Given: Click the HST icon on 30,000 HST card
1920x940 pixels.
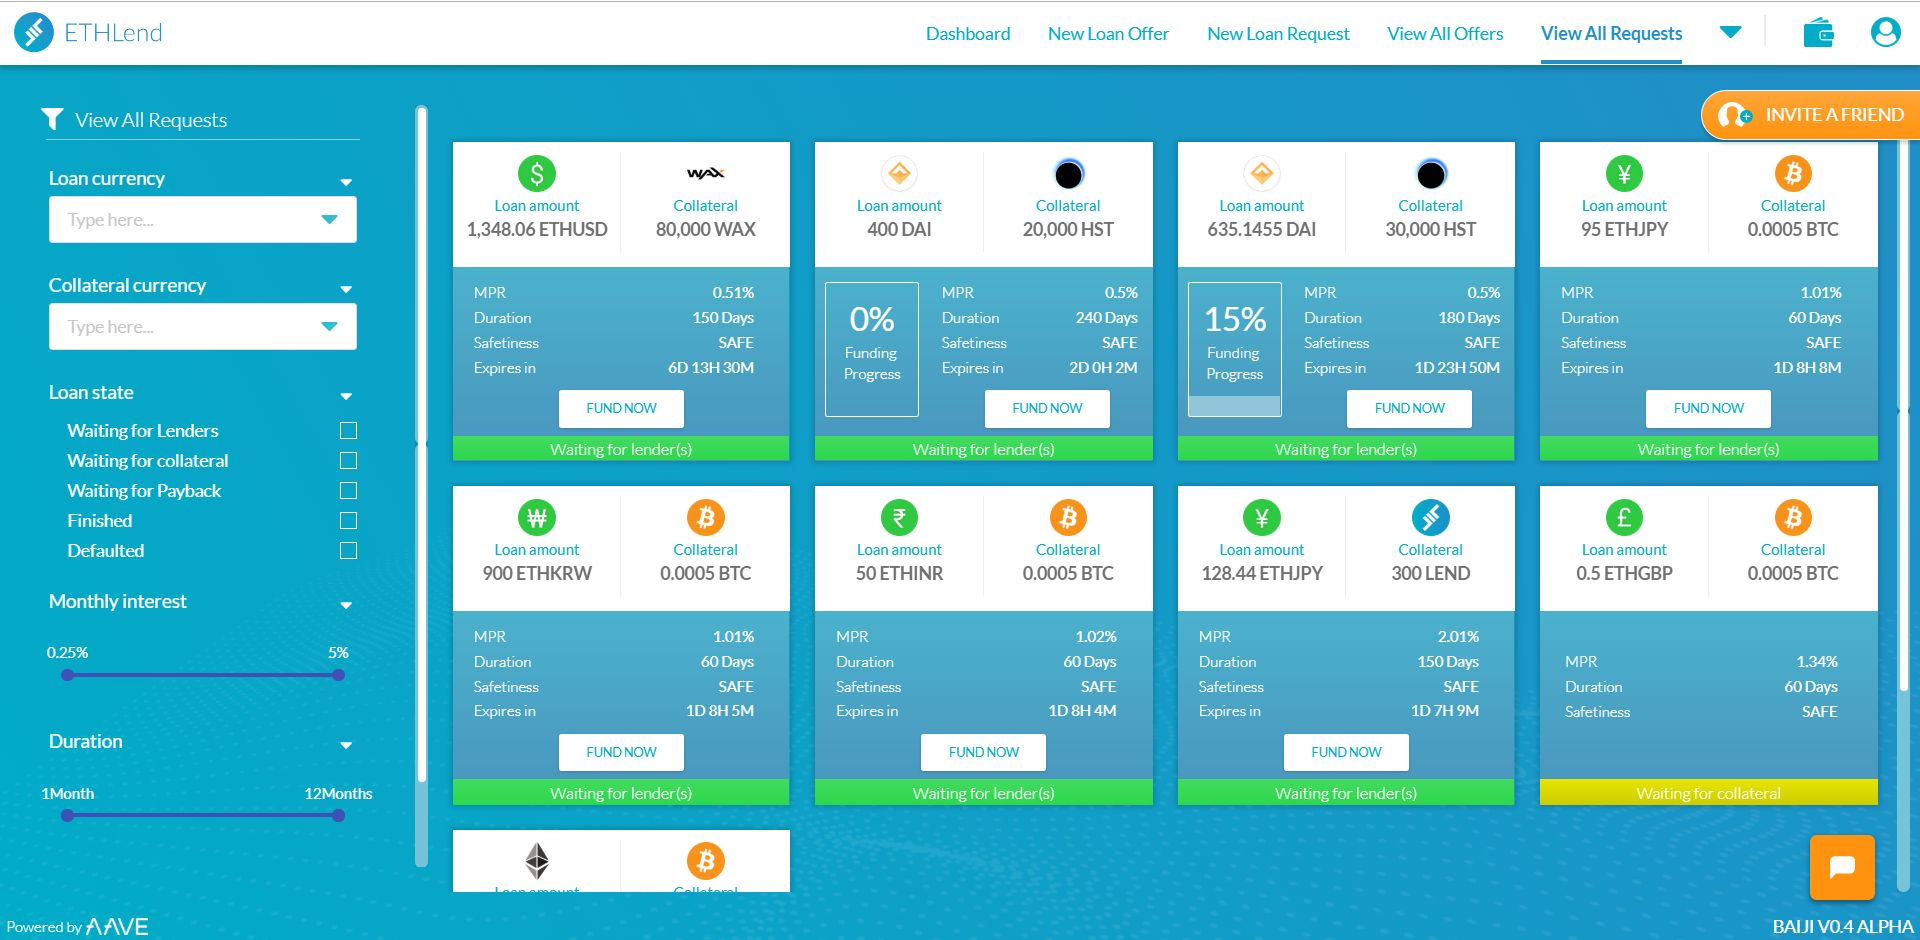Looking at the screenshot, I should coord(1431,174).
